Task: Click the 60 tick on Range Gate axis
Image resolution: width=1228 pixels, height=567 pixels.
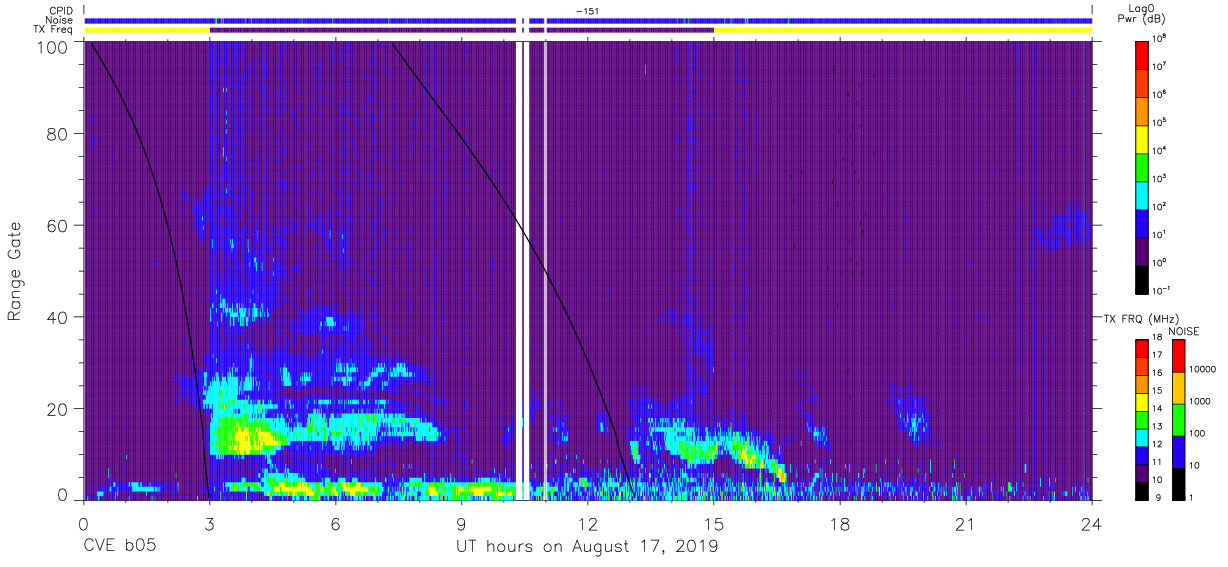Action: [56, 225]
